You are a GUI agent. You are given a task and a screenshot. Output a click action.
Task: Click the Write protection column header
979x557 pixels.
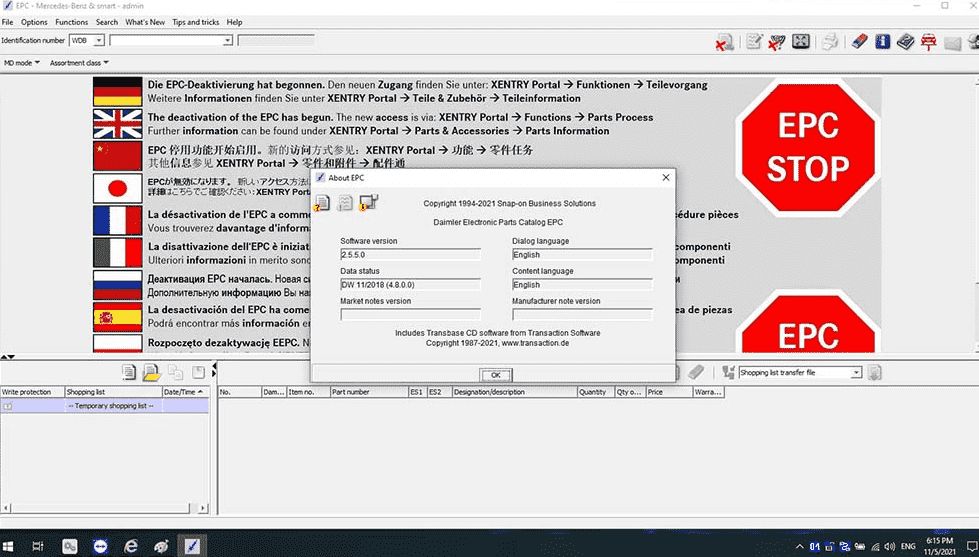coord(32,392)
